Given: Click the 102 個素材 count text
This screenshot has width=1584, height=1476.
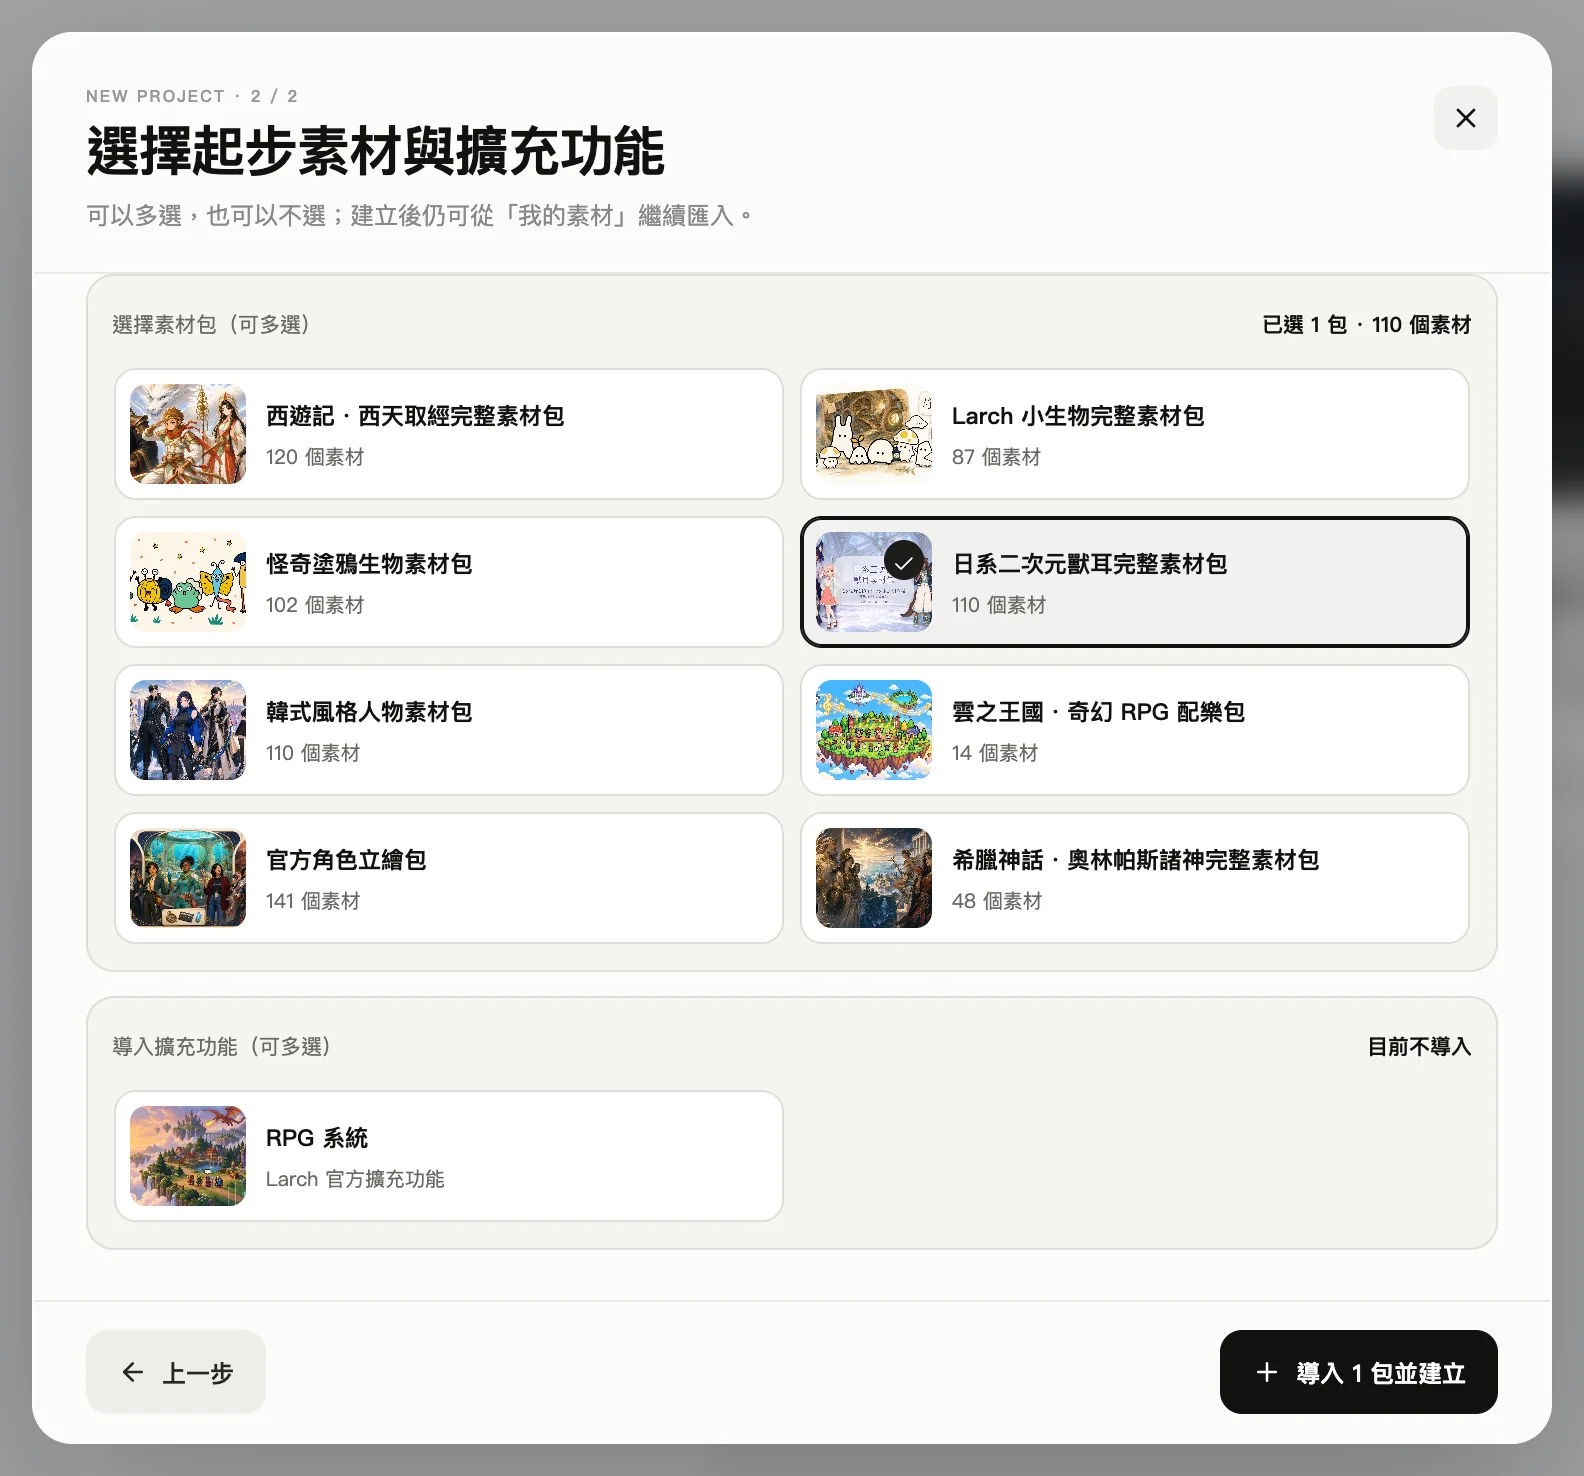Looking at the screenshot, I should pos(315,605).
